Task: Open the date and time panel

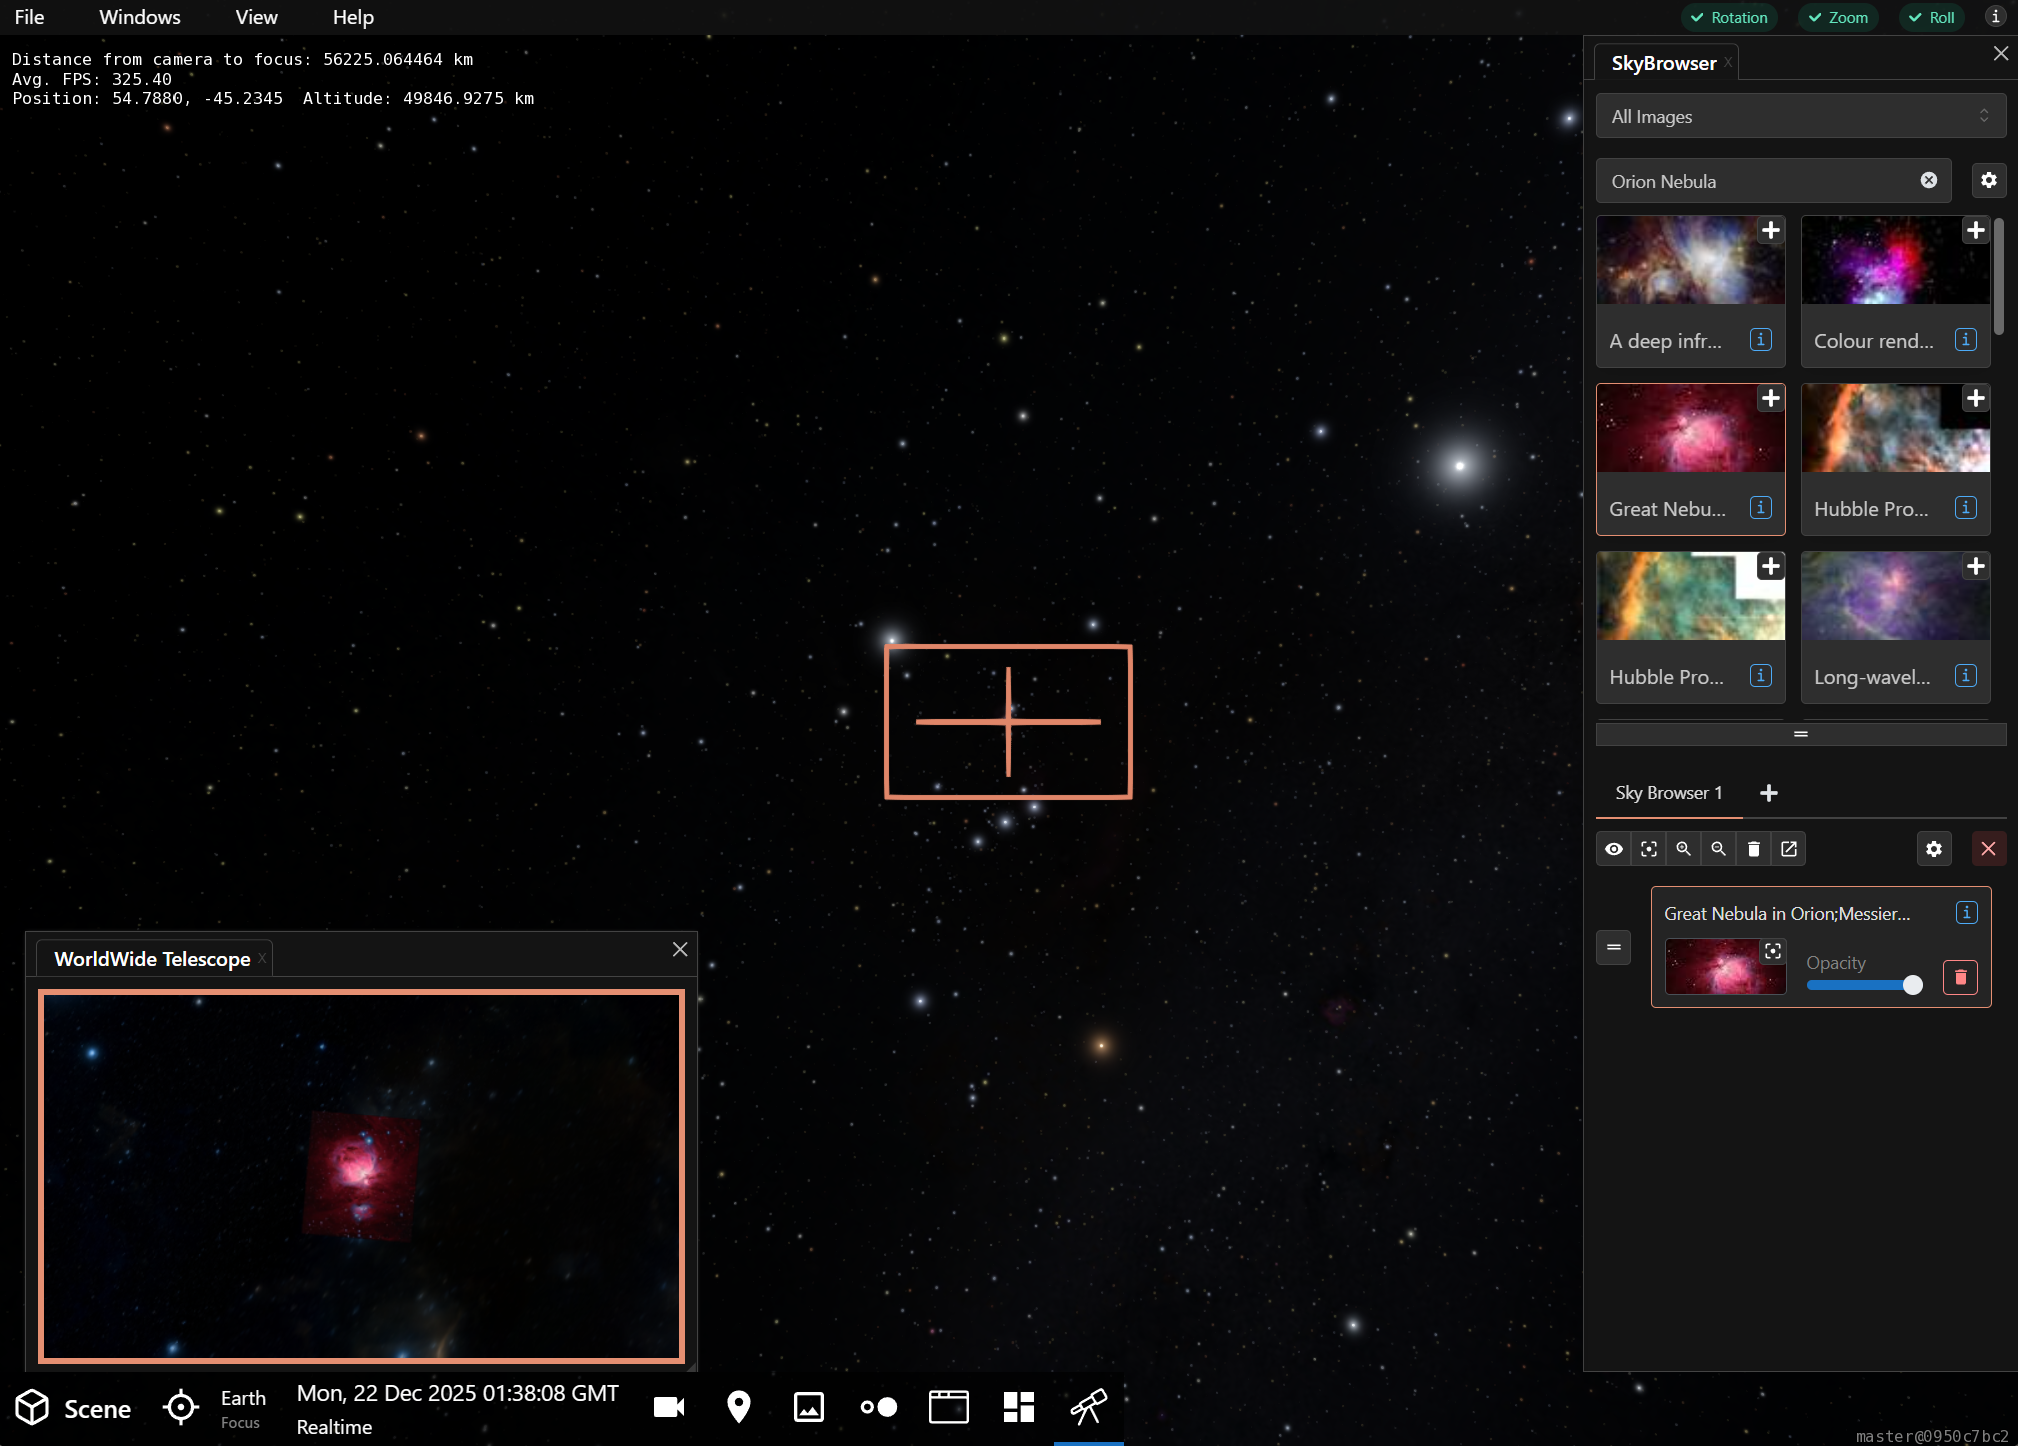Action: pyautogui.click(x=457, y=1408)
